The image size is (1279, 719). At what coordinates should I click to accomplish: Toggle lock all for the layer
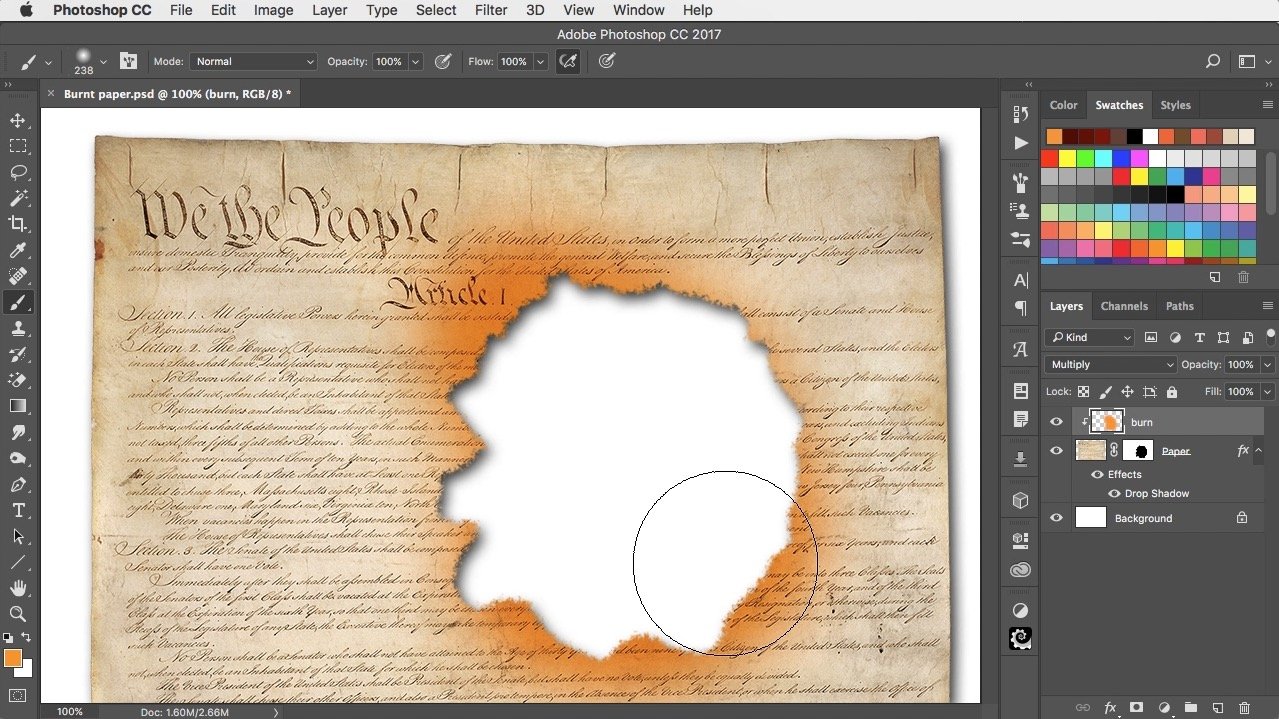[1172, 392]
